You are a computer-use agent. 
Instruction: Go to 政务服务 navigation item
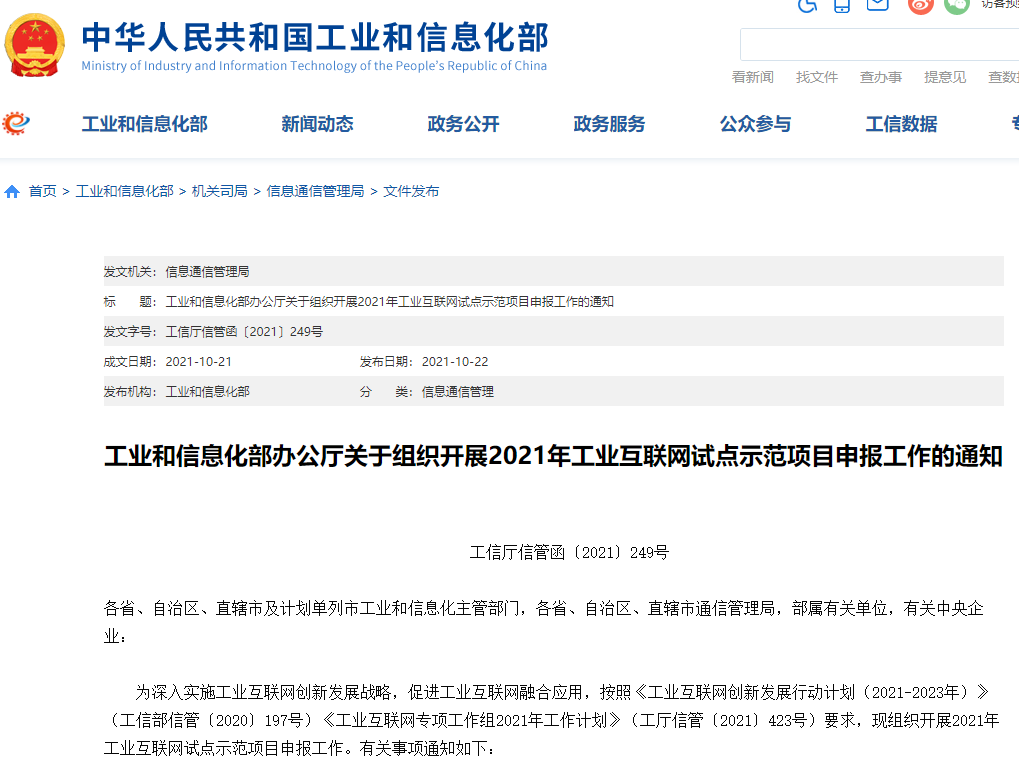tap(609, 124)
